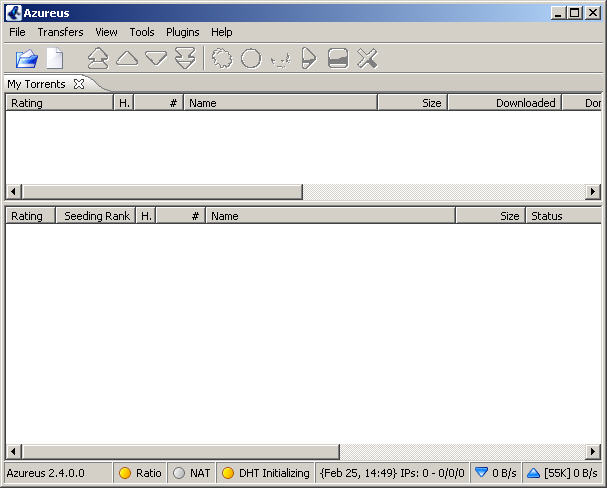Screen dimensions: 607x488
Task: Move the torrent to bottom with the double down arrow
Action: pyautogui.click(x=185, y=58)
